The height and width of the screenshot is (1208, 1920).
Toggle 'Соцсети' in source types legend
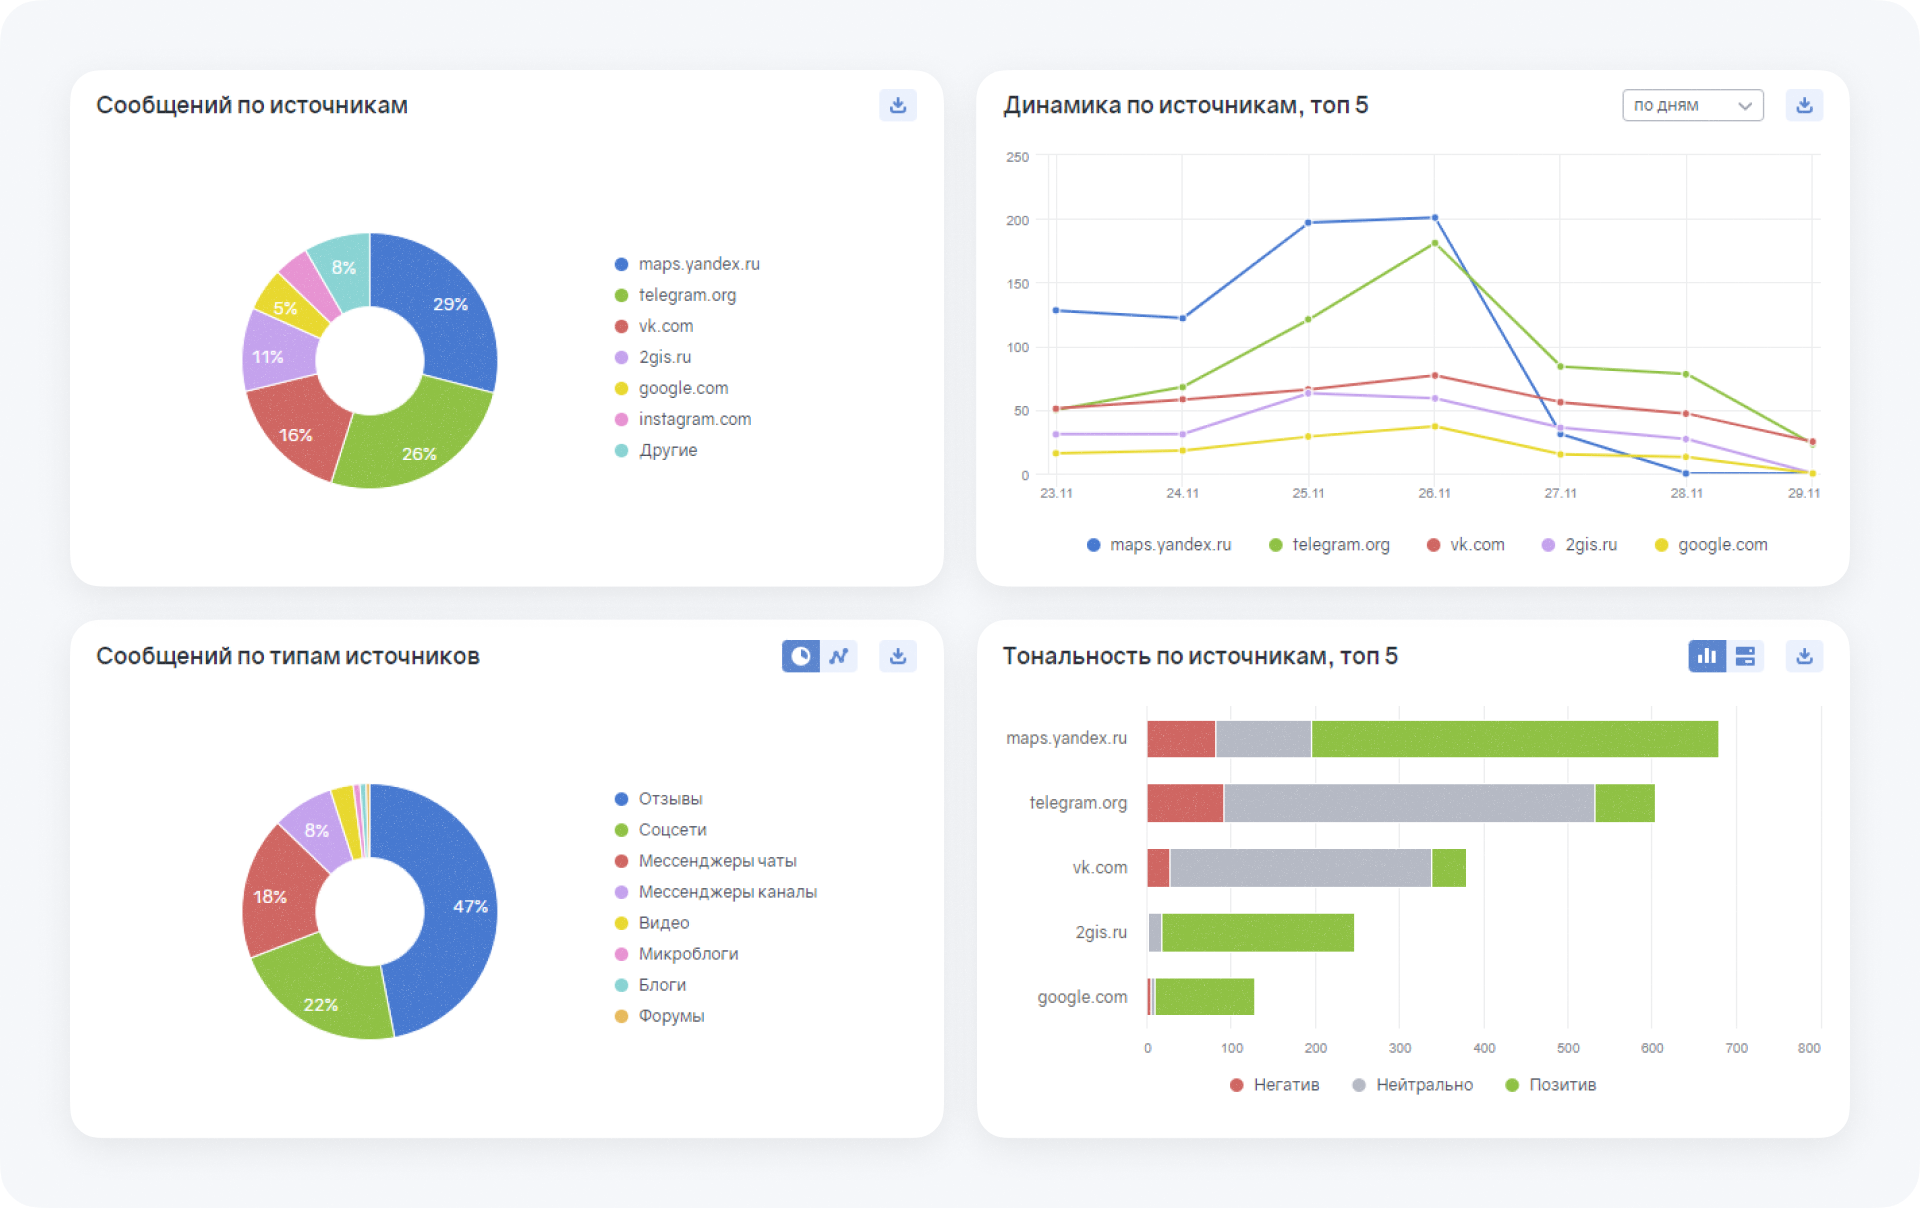(x=660, y=830)
